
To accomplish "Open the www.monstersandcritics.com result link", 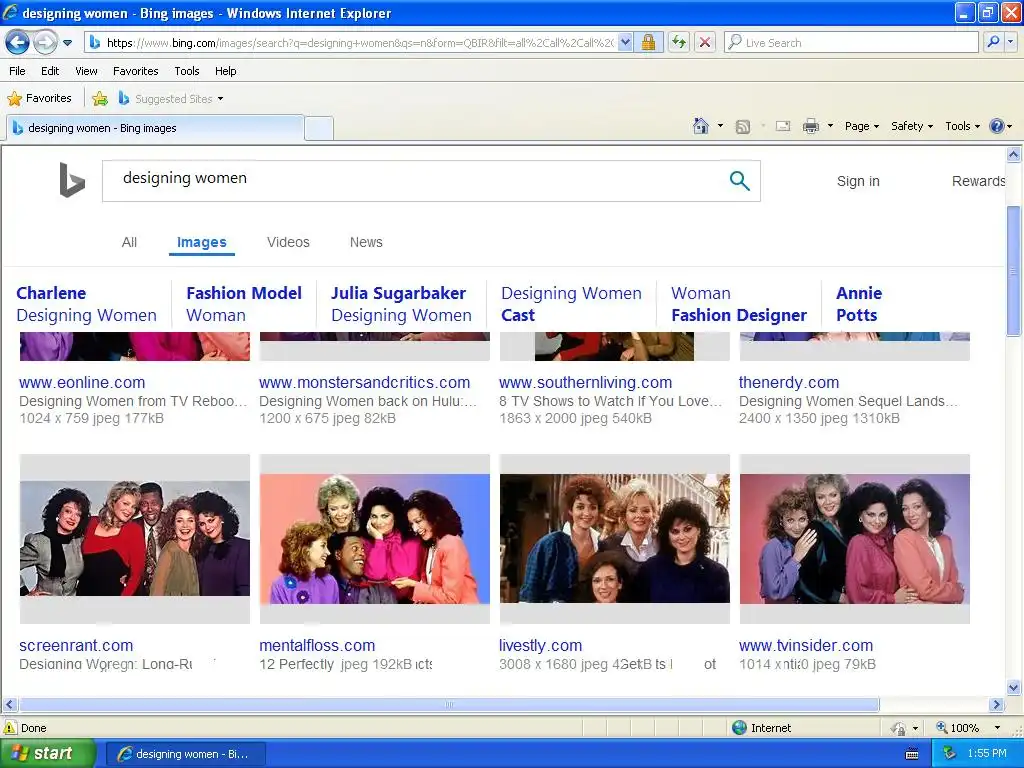I will point(364,383).
